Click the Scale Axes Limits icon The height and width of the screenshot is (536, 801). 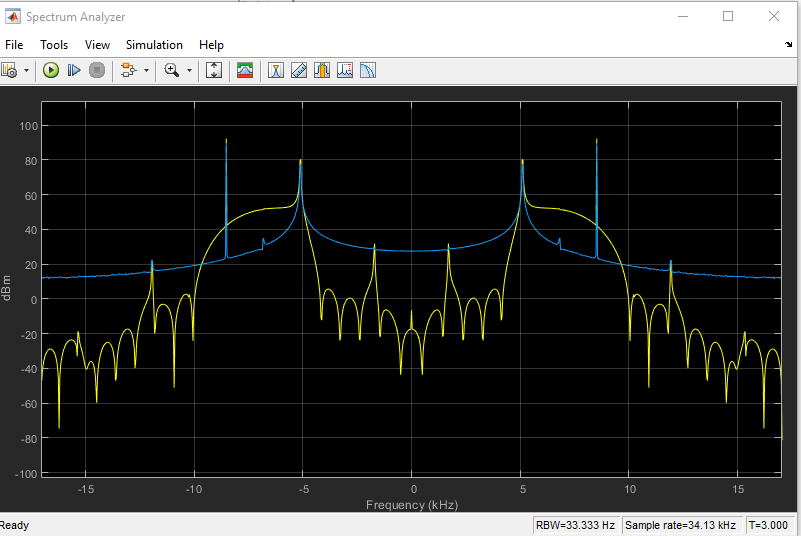[x=213, y=70]
